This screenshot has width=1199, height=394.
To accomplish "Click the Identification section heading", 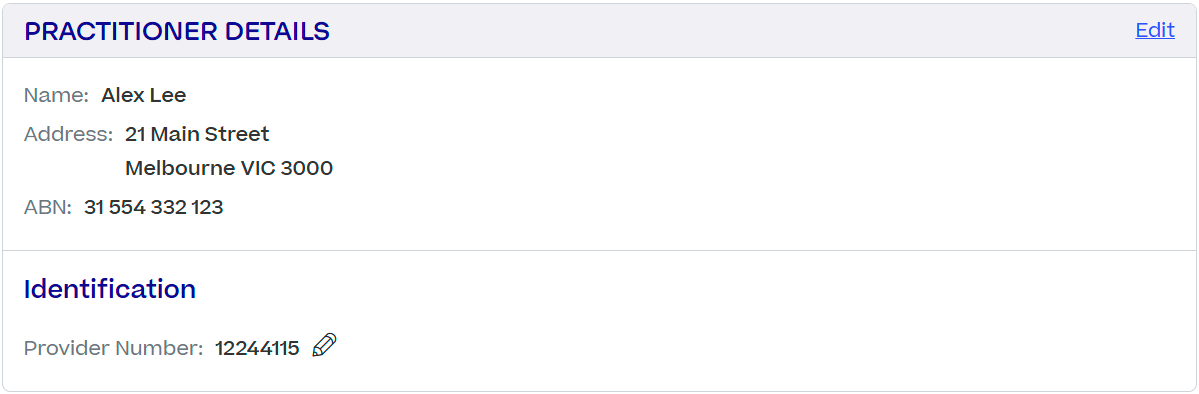I will [x=110, y=289].
